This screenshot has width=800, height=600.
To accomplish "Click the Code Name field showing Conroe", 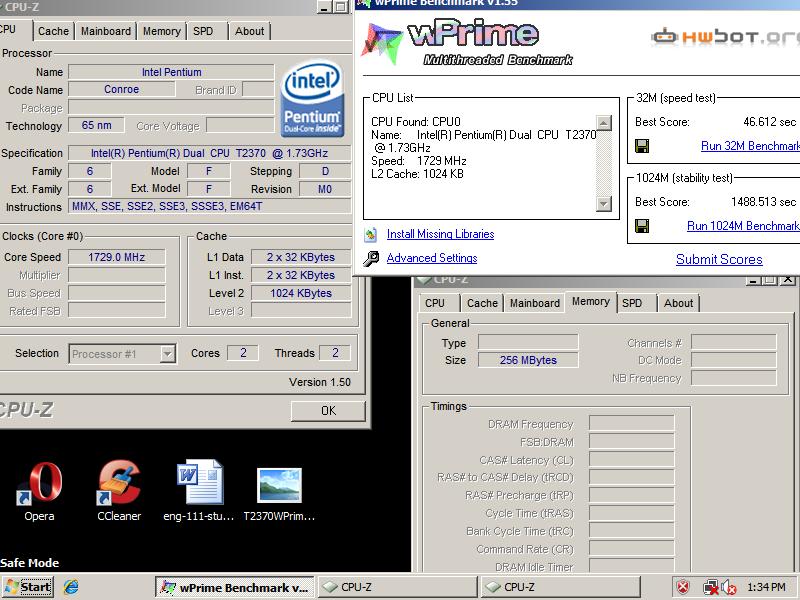I will 121,89.
